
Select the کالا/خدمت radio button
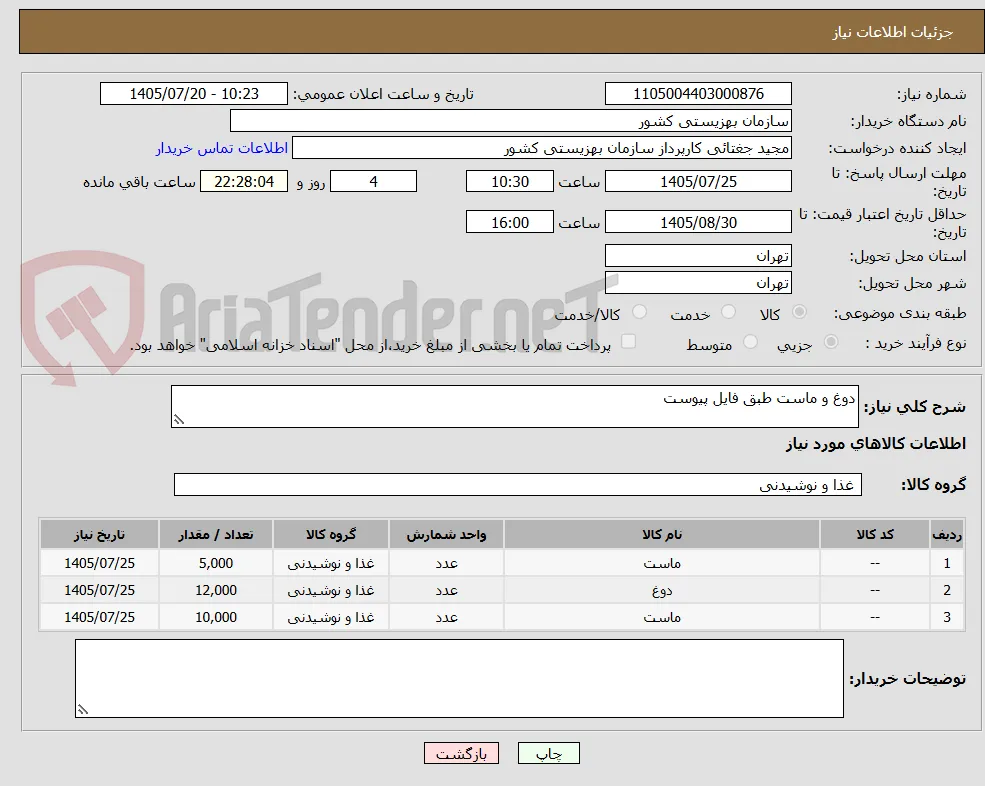coord(639,312)
